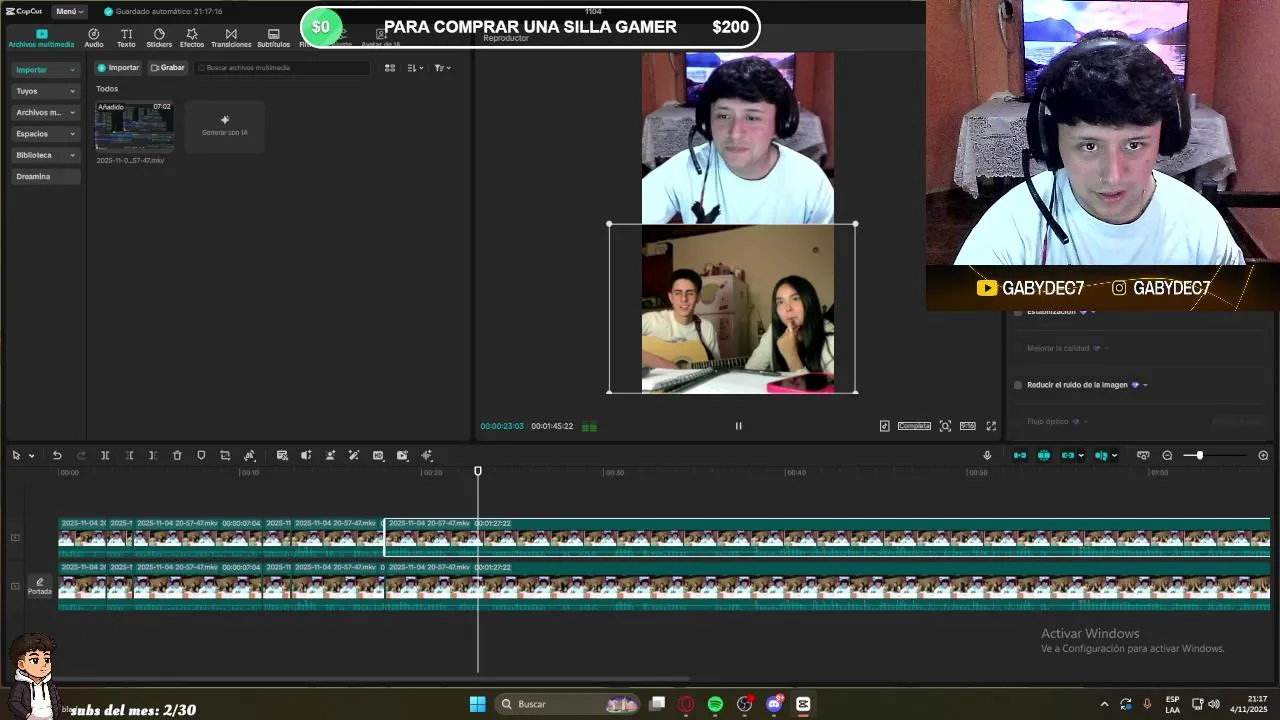Focus the Buscar archivos multimedia search field
The height and width of the screenshot is (720, 1280).
282,68
